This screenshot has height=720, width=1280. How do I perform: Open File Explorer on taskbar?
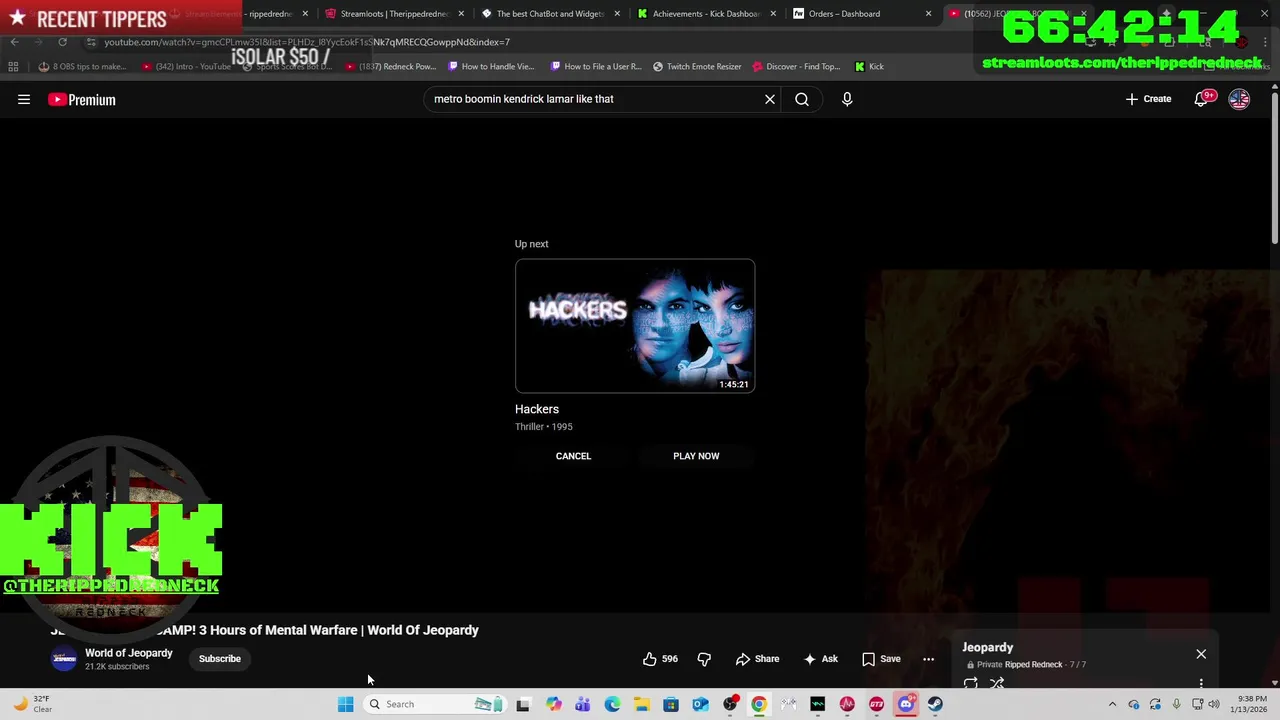pos(641,704)
